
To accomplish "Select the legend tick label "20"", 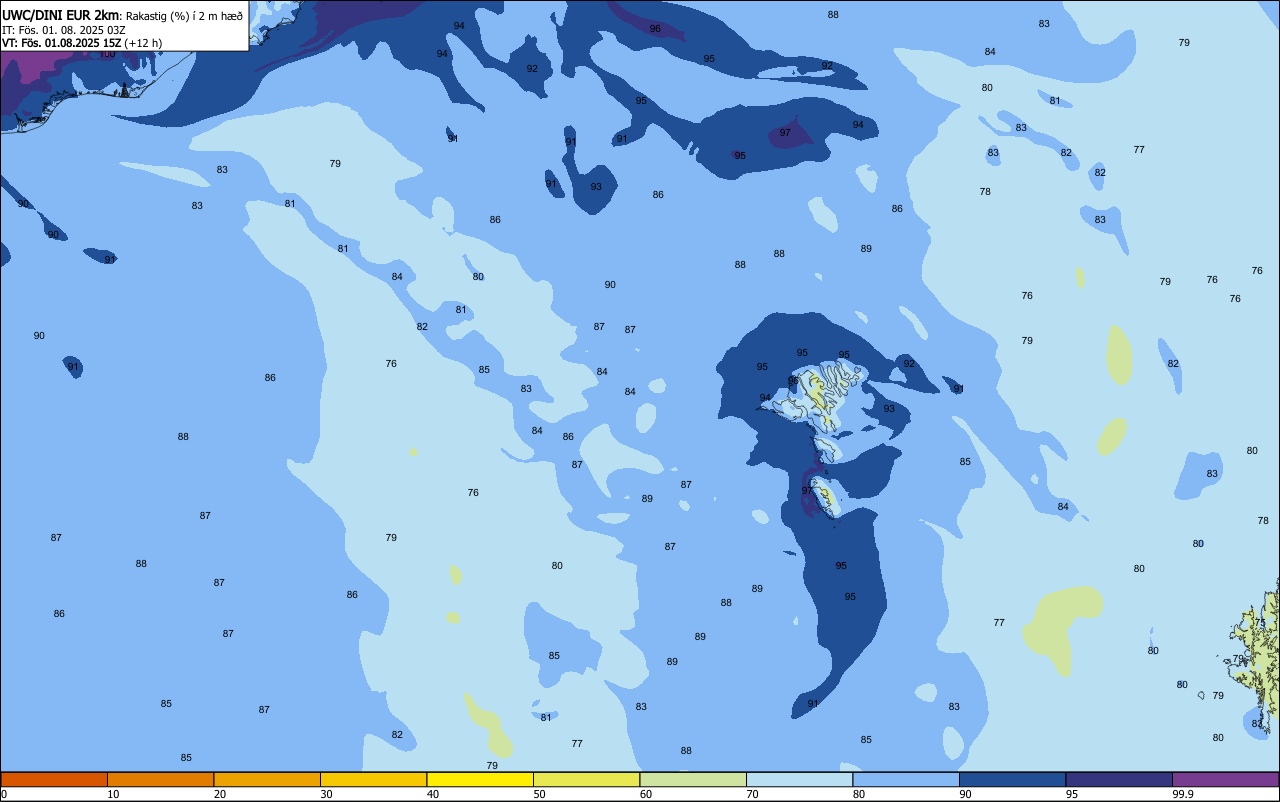I will point(220,794).
